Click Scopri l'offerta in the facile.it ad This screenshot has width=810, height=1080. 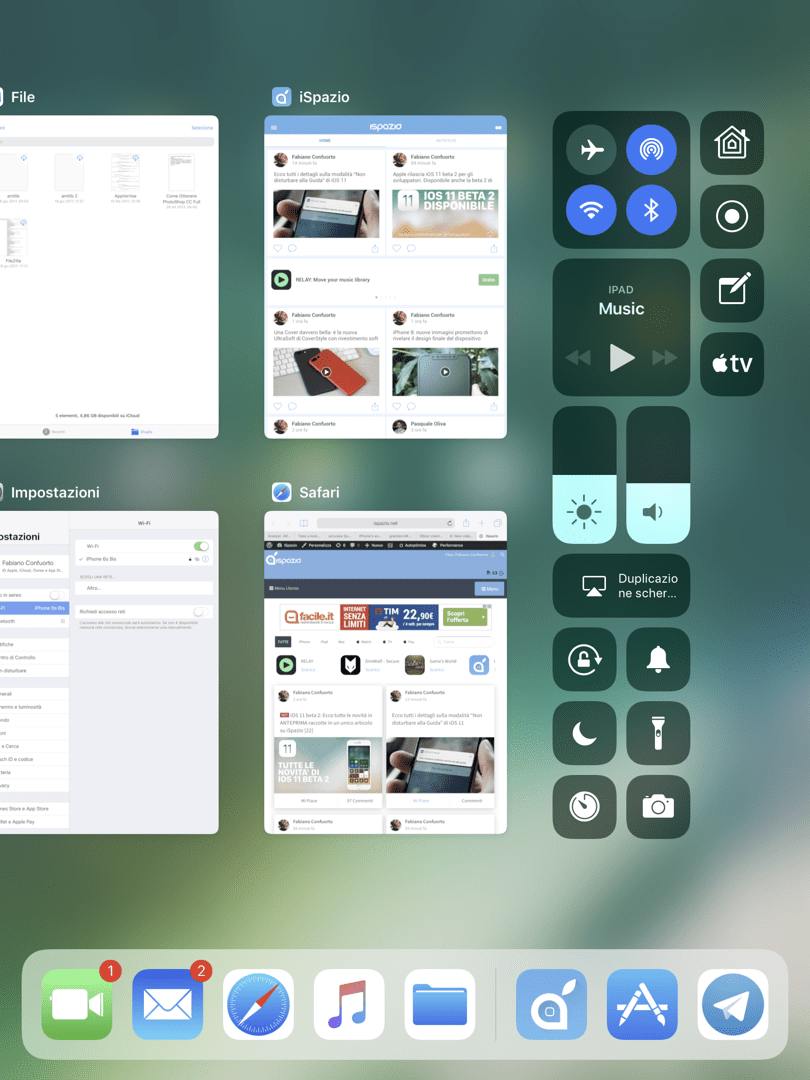(x=465, y=616)
